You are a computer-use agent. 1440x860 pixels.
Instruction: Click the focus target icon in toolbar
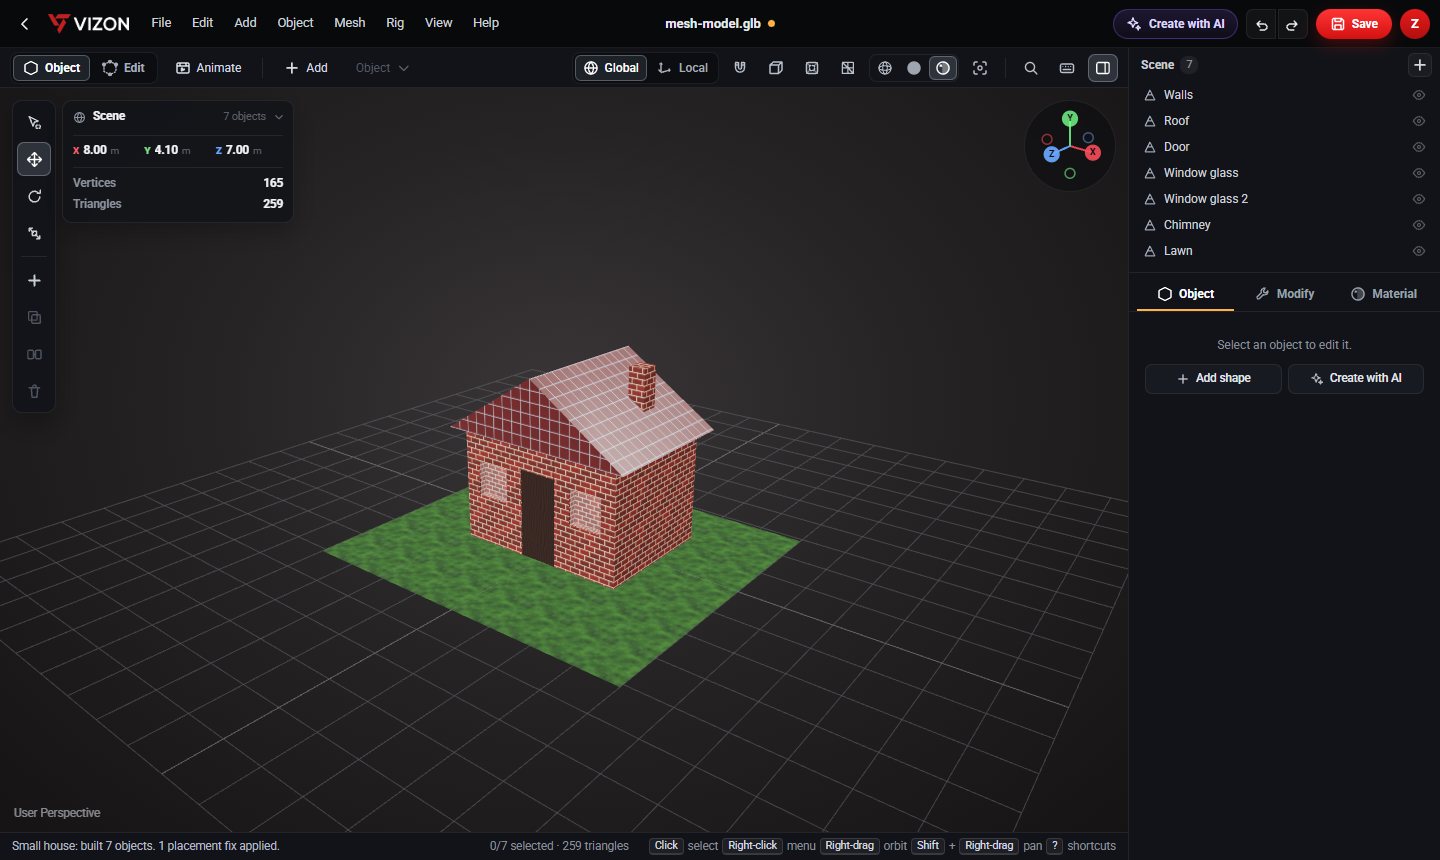pos(980,68)
